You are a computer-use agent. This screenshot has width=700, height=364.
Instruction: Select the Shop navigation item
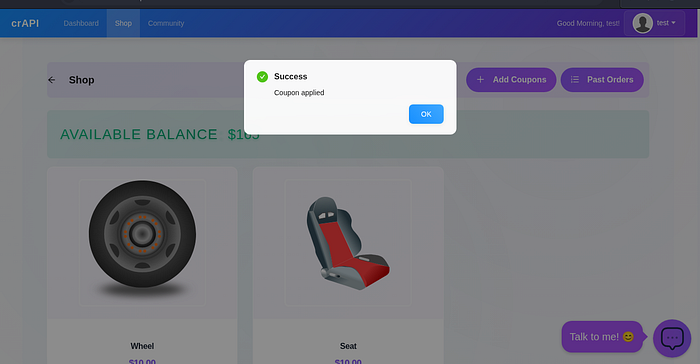[123, 23]
